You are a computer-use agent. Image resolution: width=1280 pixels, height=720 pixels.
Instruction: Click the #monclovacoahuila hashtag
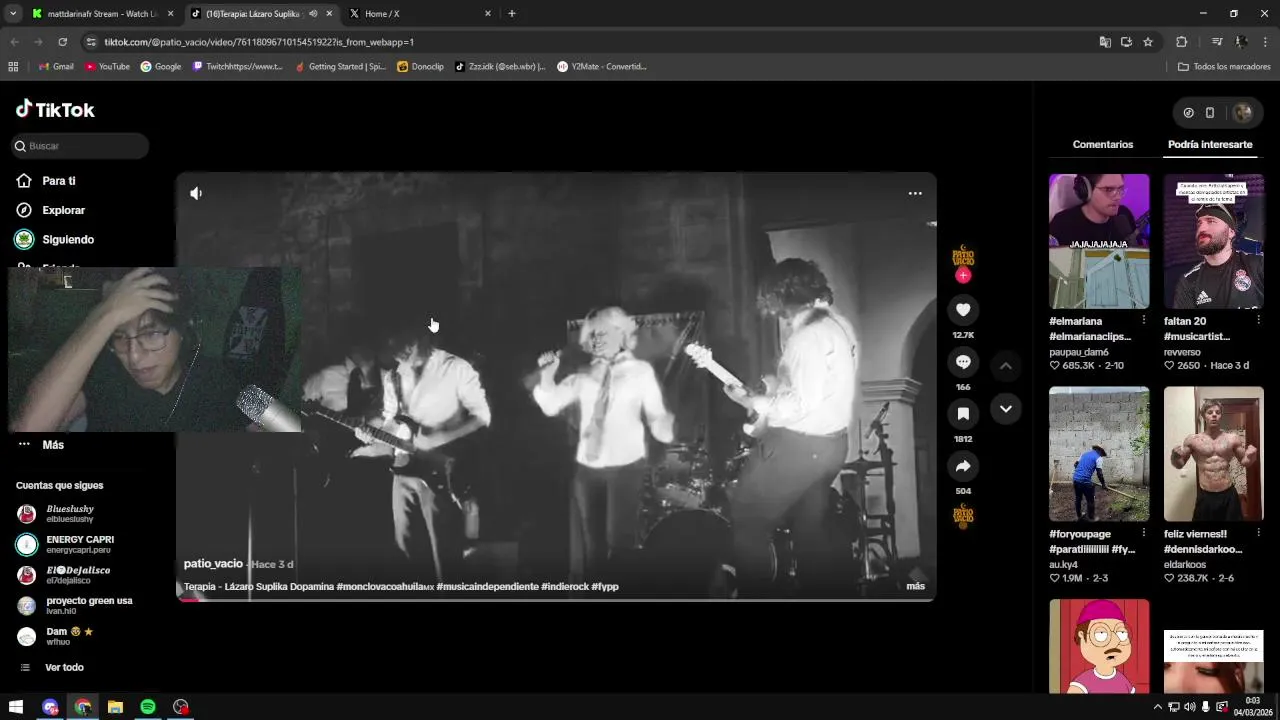pyautogui.click(x=385, y=587)
